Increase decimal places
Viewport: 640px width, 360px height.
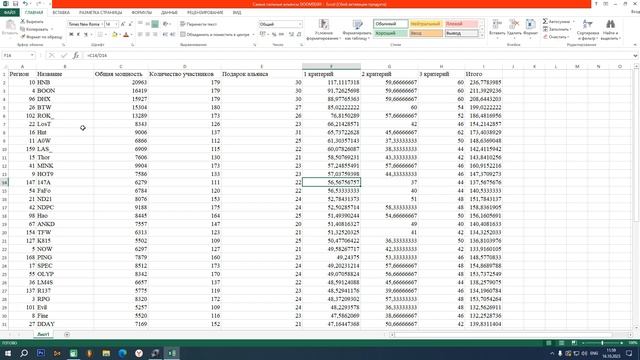tap(291, 35)
